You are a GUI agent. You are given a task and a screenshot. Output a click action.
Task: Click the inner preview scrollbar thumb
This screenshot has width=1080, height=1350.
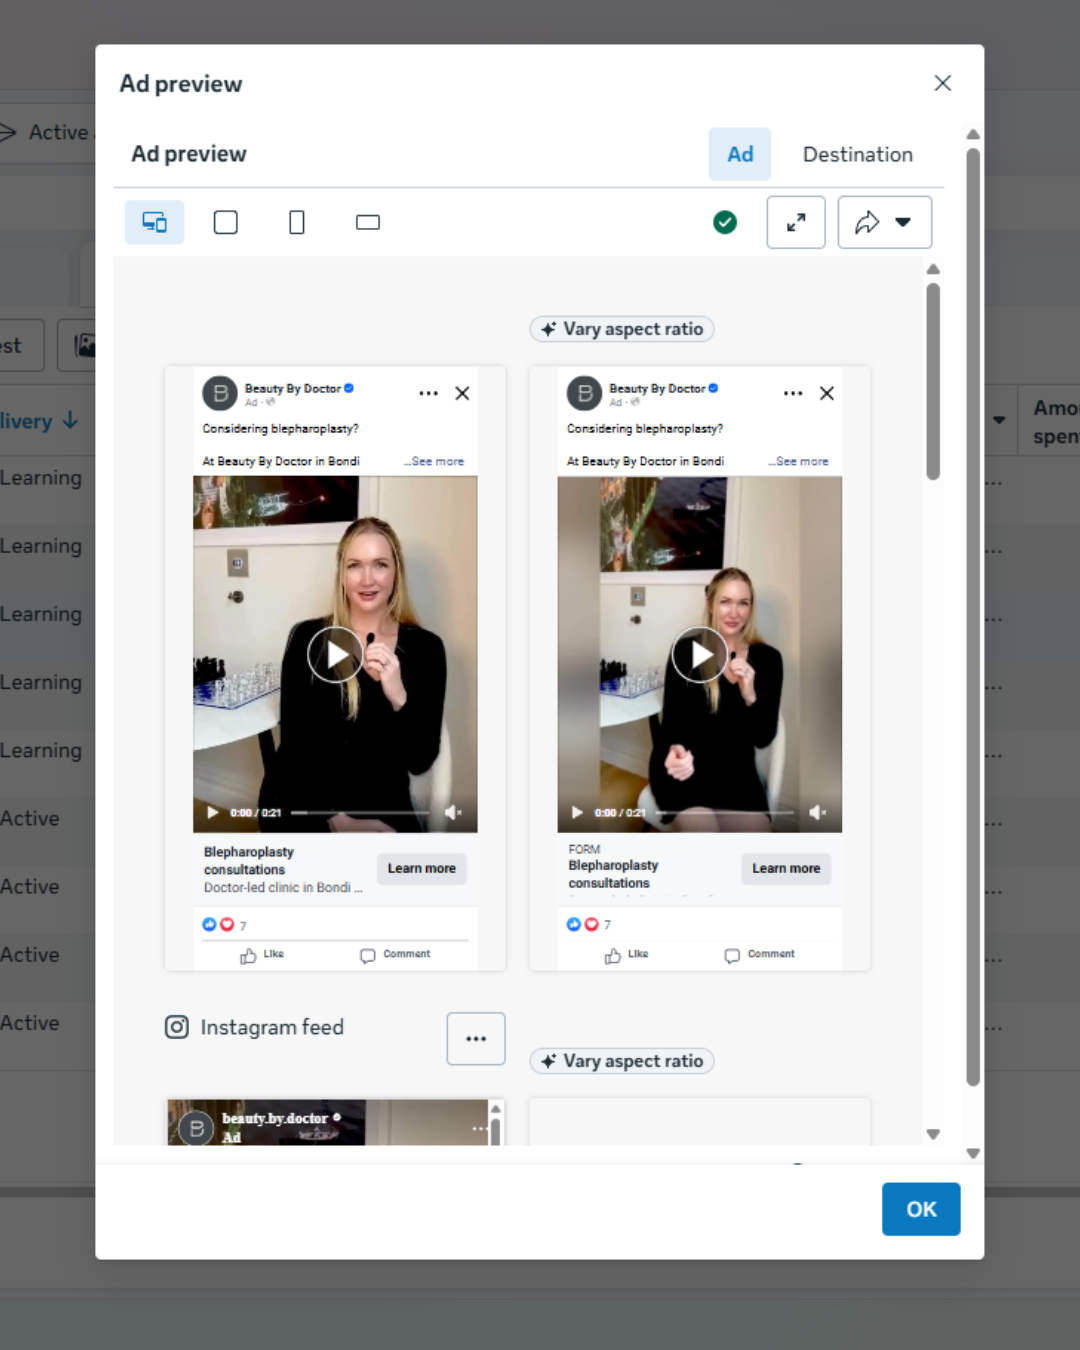[x=933, y=381]
